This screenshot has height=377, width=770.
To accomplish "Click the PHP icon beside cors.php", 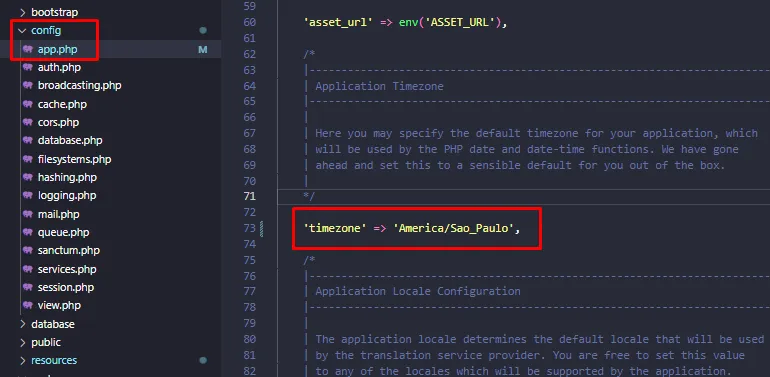I will point(28,122).
